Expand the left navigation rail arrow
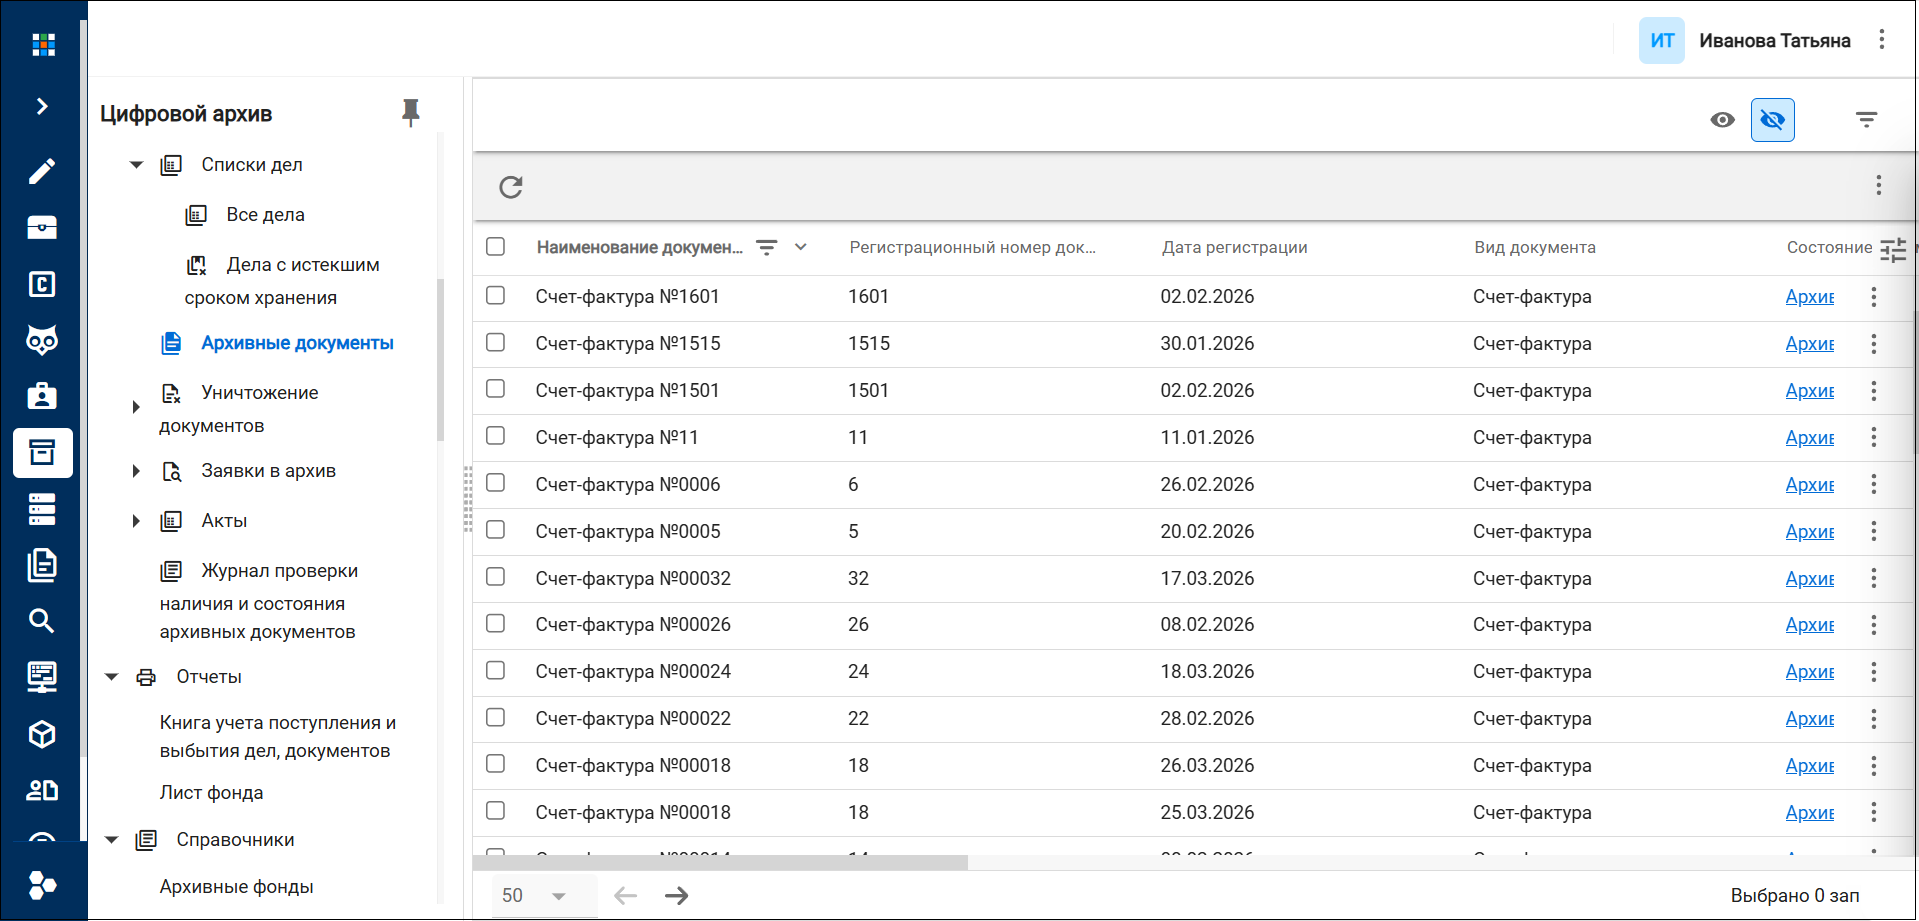 (42, 106)
